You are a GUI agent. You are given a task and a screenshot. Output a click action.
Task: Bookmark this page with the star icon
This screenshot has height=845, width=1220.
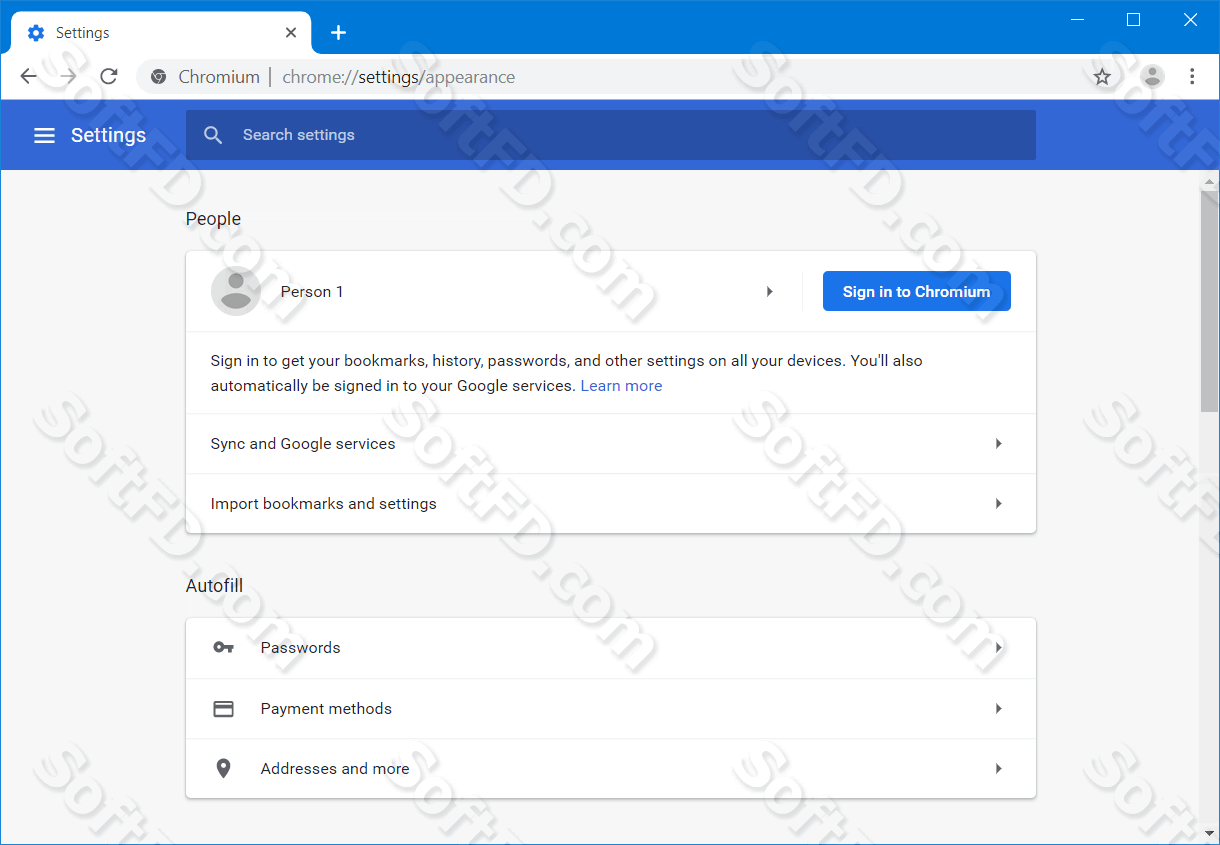1102,77
